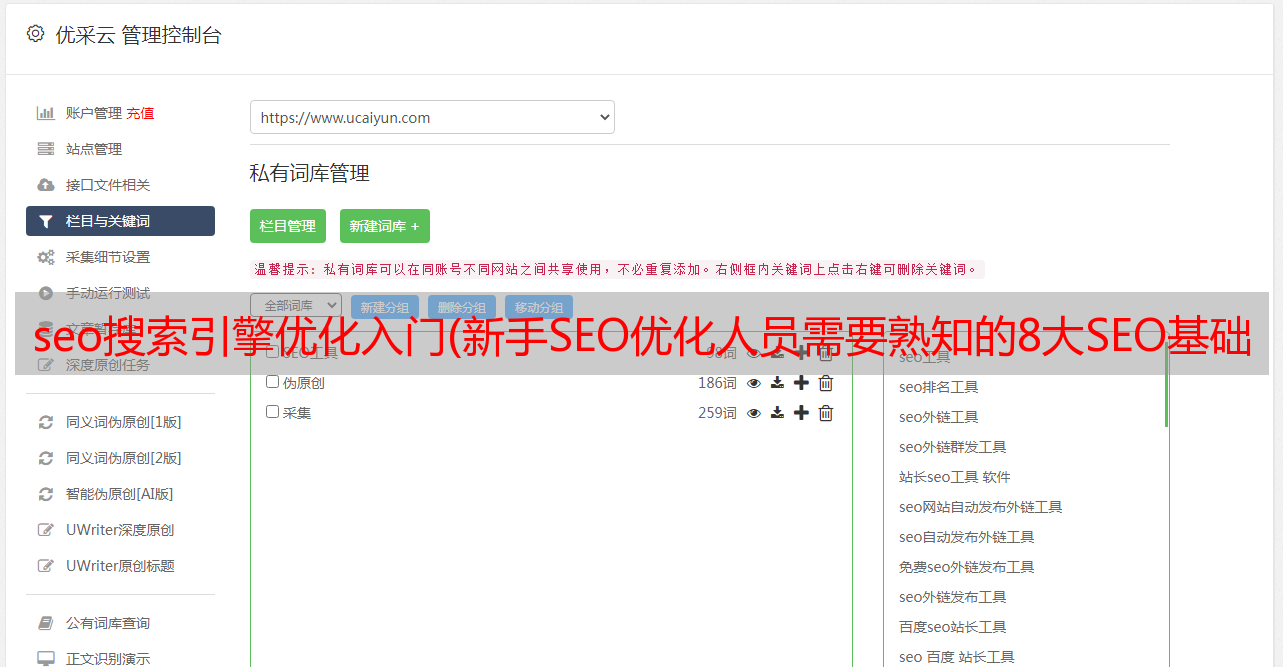Click the book icon beside 公有词库查询
This screenshot has width=1283, height=667.
46,623
